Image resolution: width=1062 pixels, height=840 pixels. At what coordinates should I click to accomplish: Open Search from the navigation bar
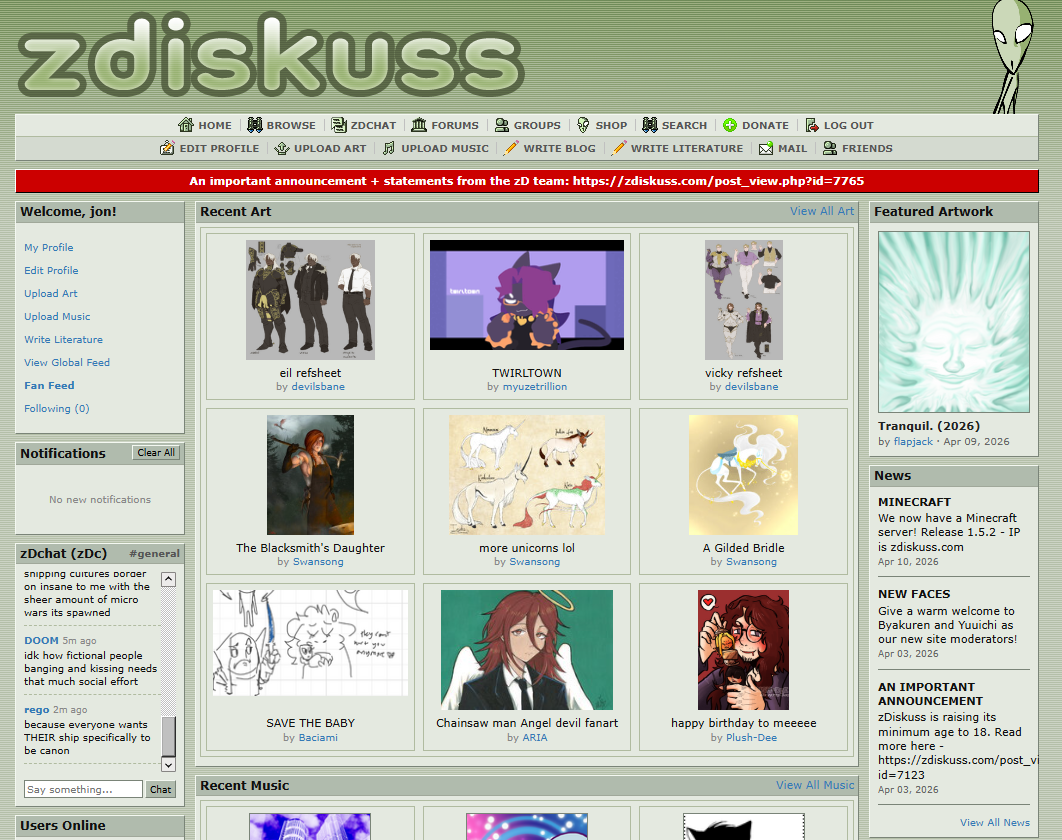[684, 125]
